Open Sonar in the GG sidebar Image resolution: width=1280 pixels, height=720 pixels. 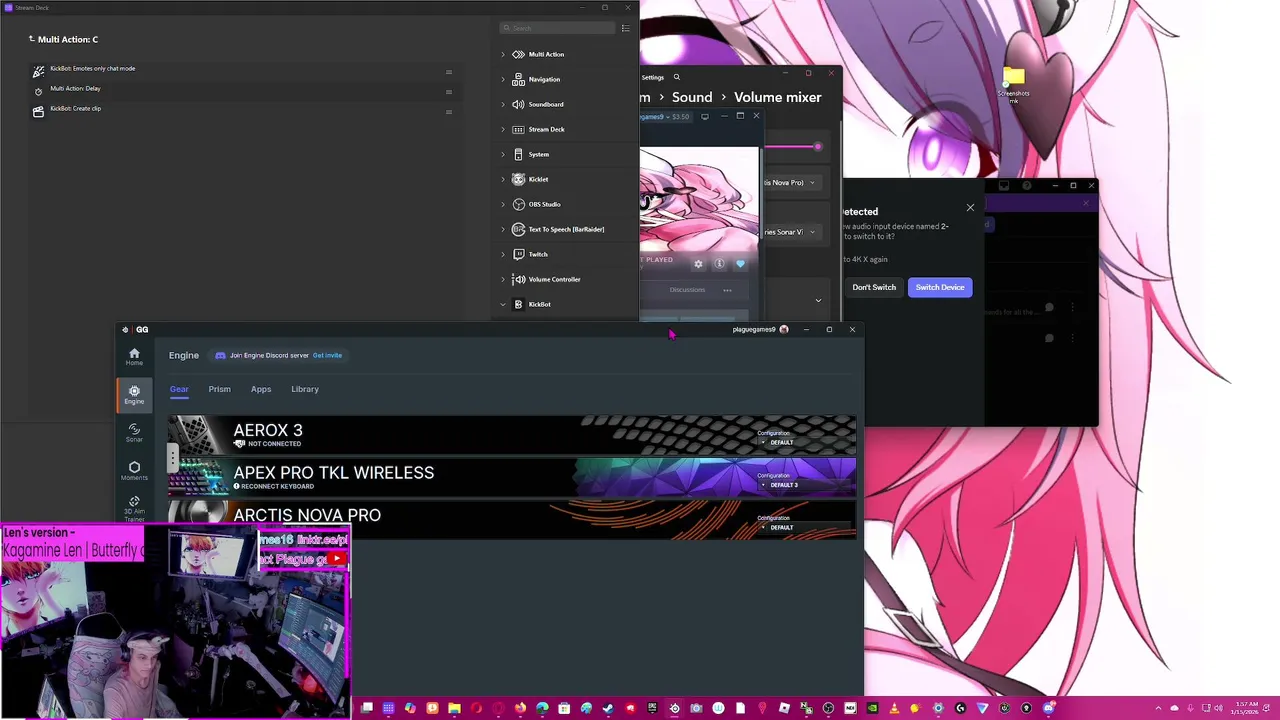click(x=134, y=433)
